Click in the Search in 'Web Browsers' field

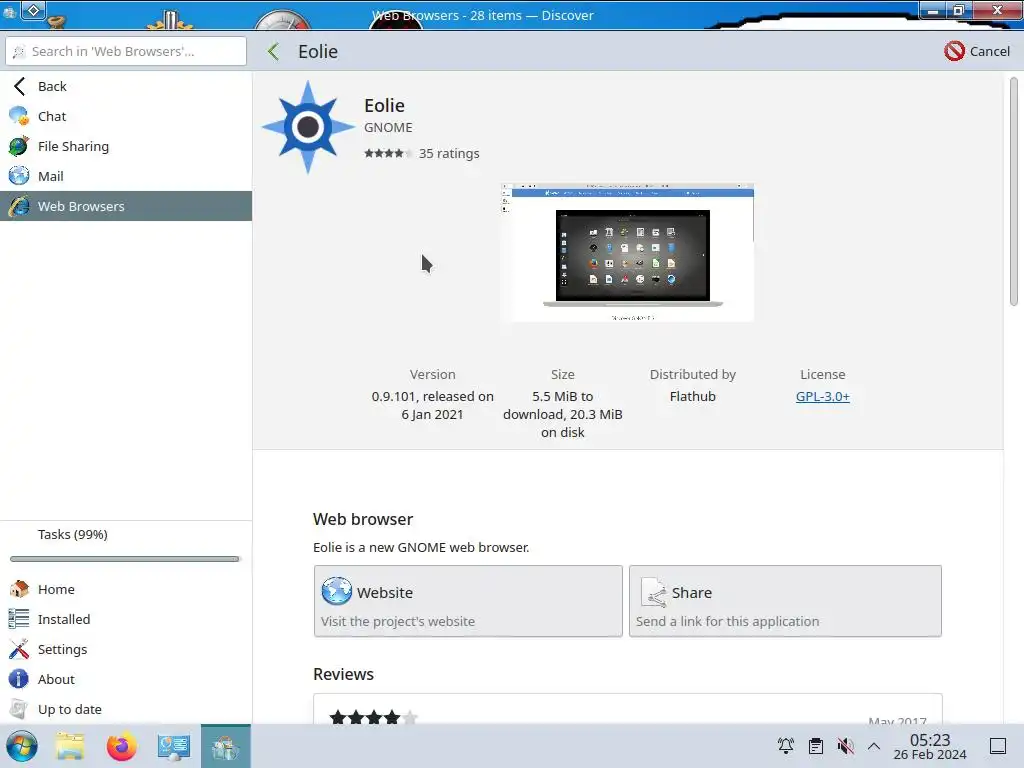[126, 51]
